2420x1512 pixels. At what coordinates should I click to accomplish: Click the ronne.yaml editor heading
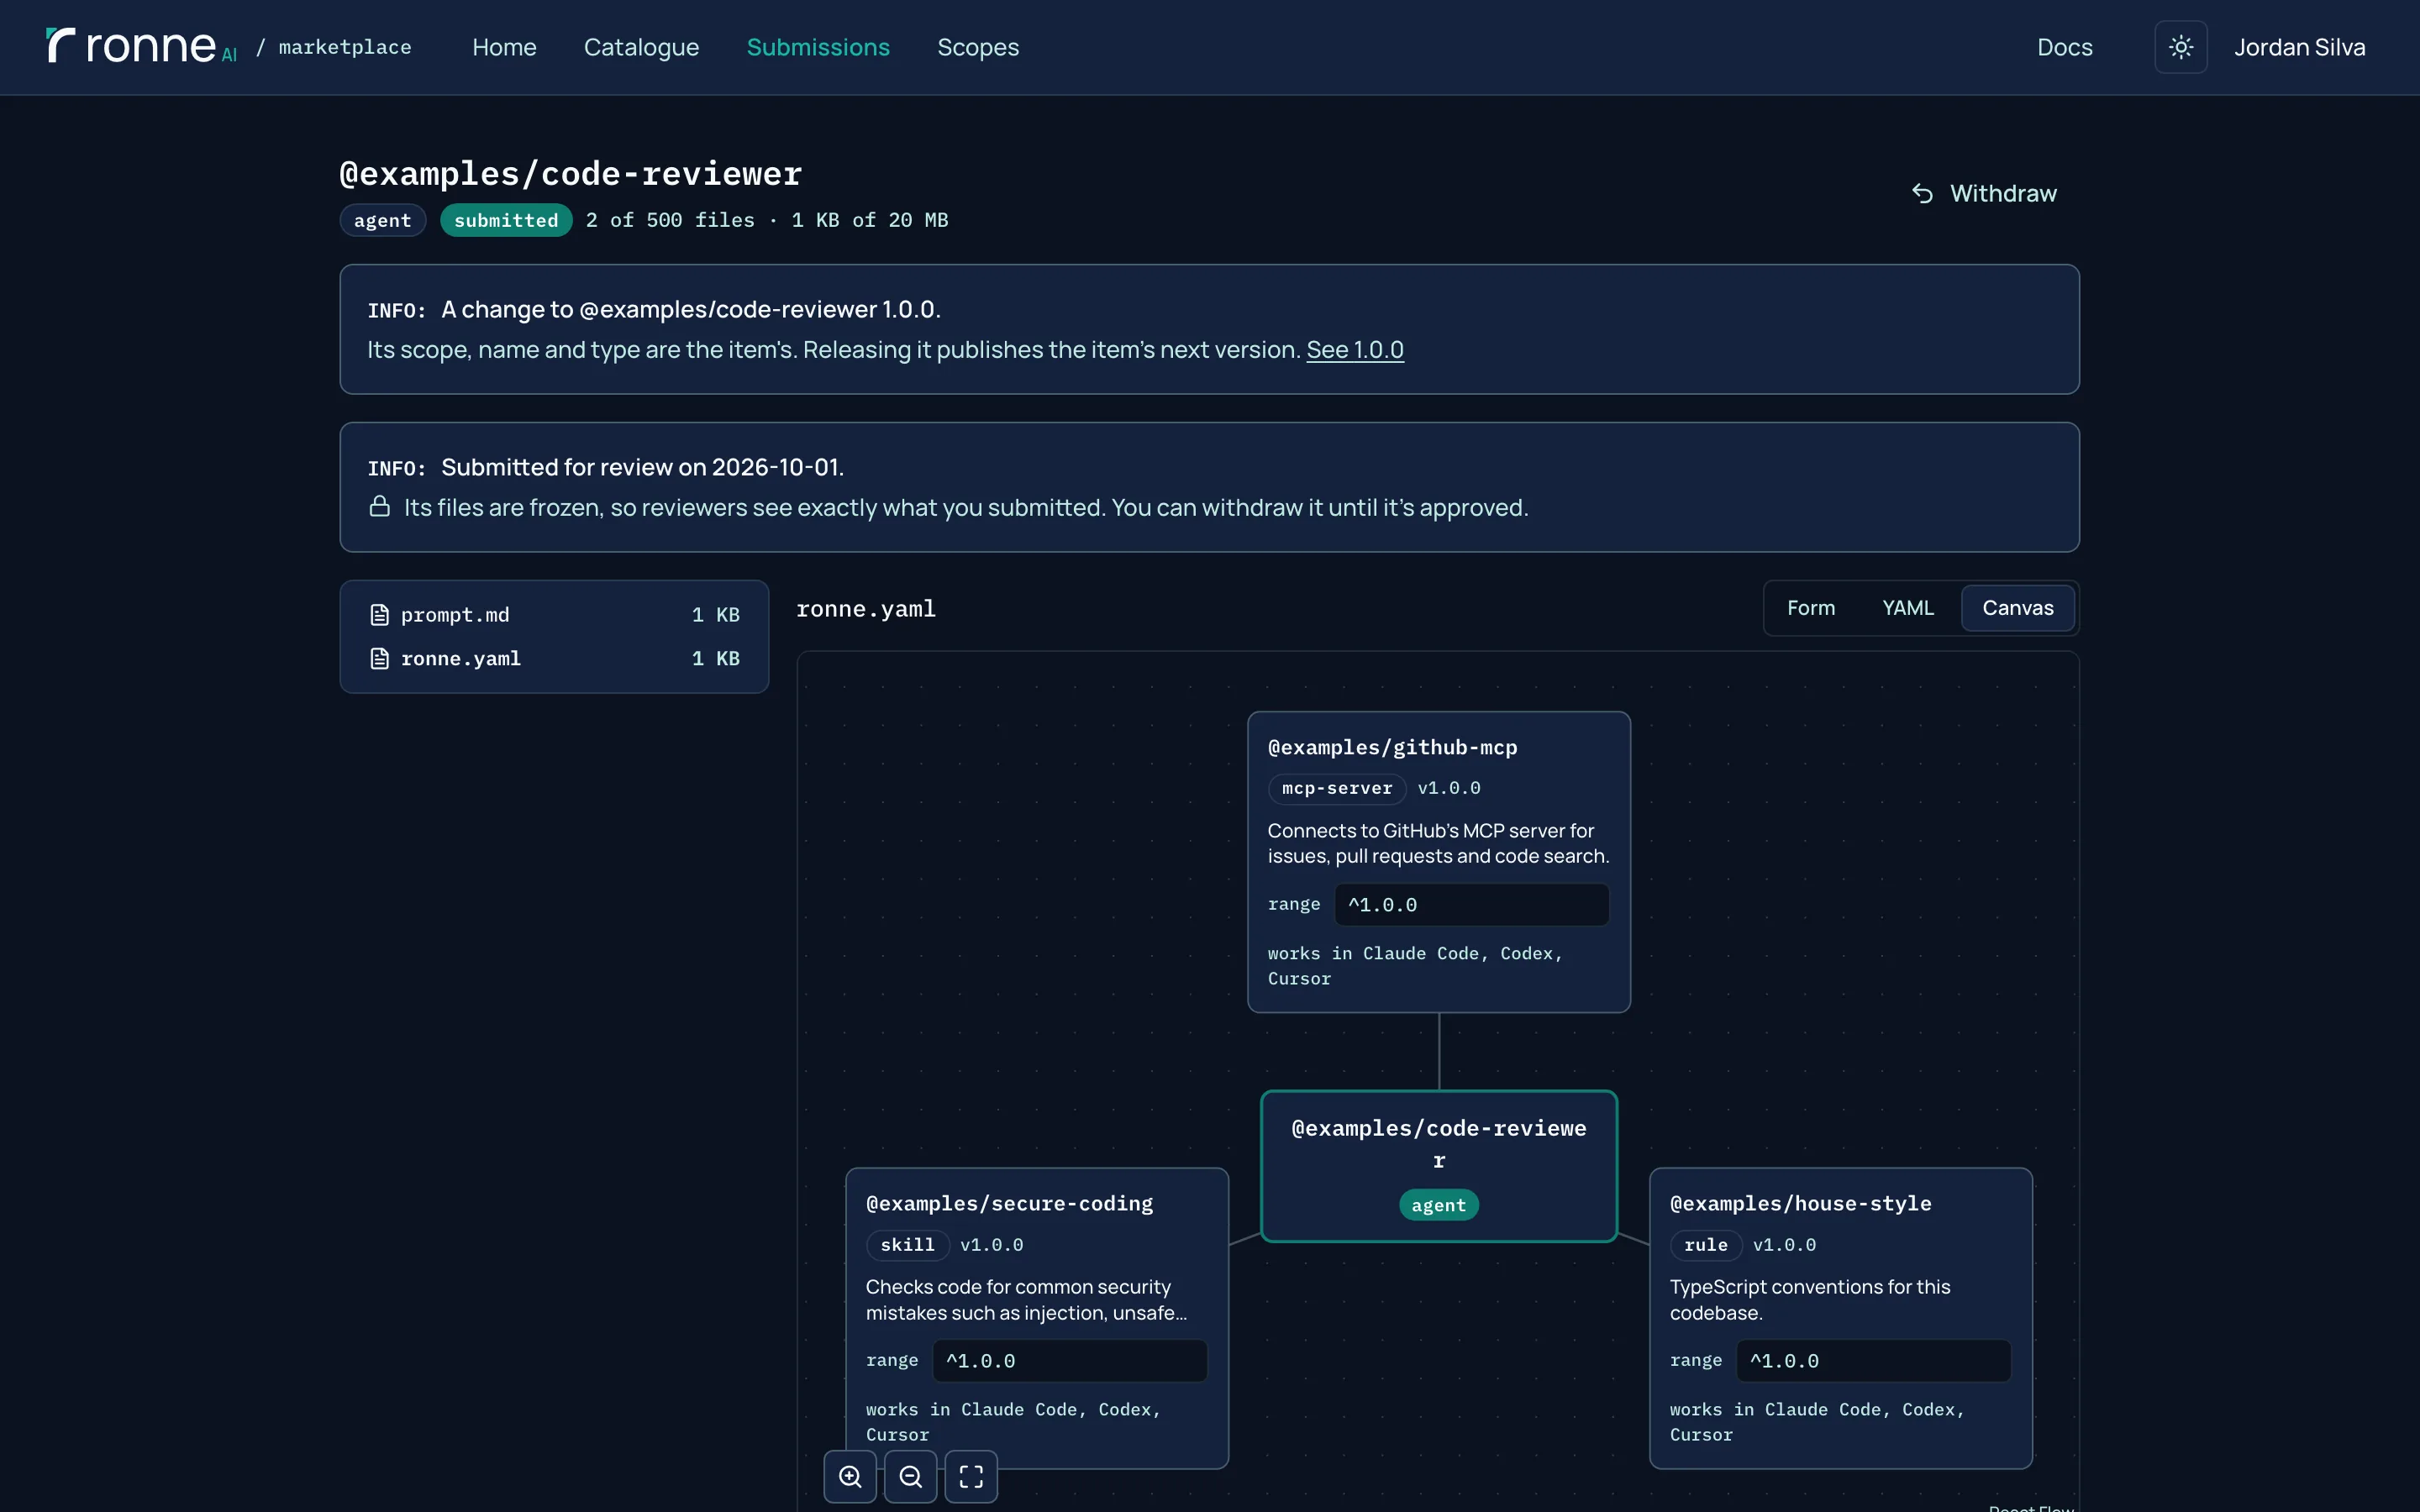tap(866, 608)
